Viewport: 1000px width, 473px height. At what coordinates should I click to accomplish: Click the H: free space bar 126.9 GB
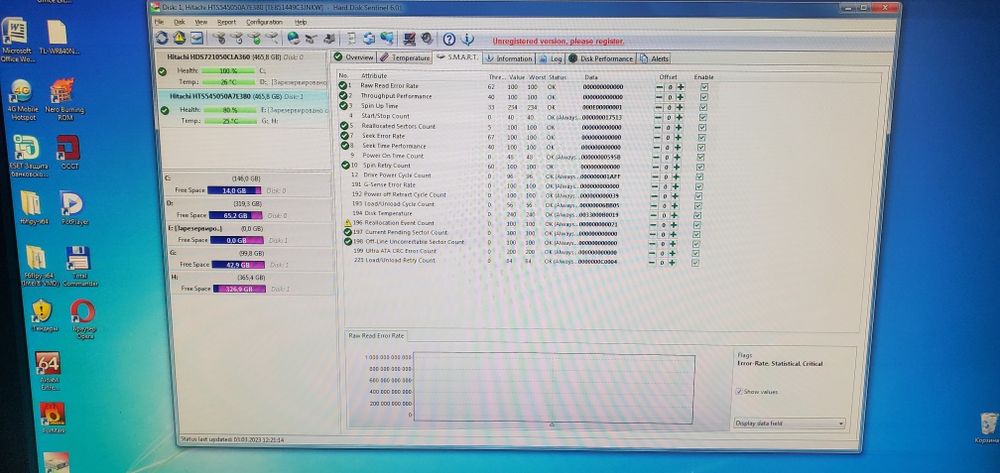[237, 289]
